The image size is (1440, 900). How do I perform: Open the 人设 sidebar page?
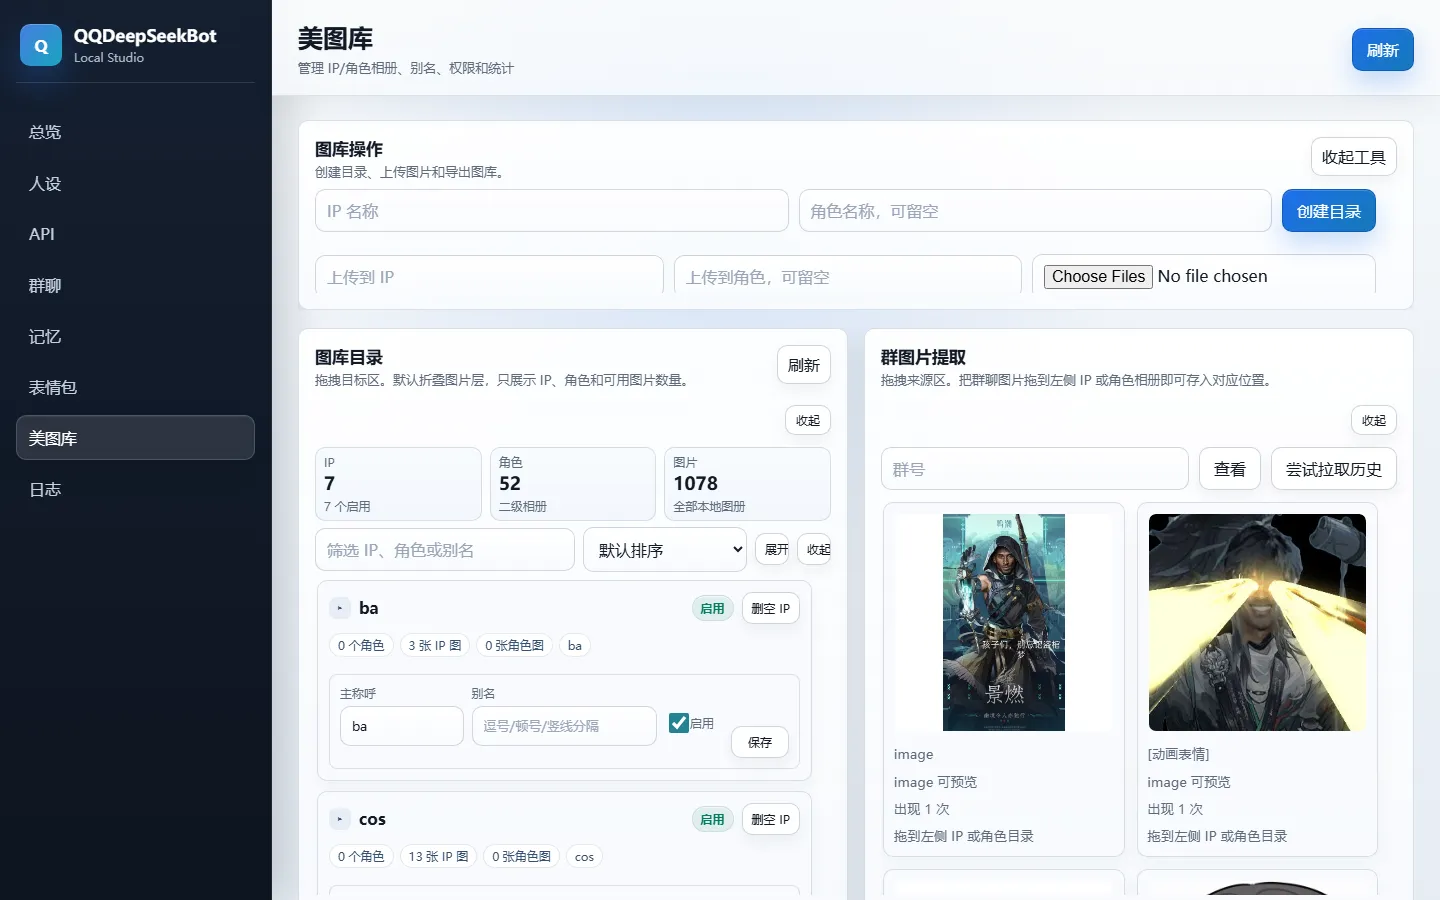point(135,184)
